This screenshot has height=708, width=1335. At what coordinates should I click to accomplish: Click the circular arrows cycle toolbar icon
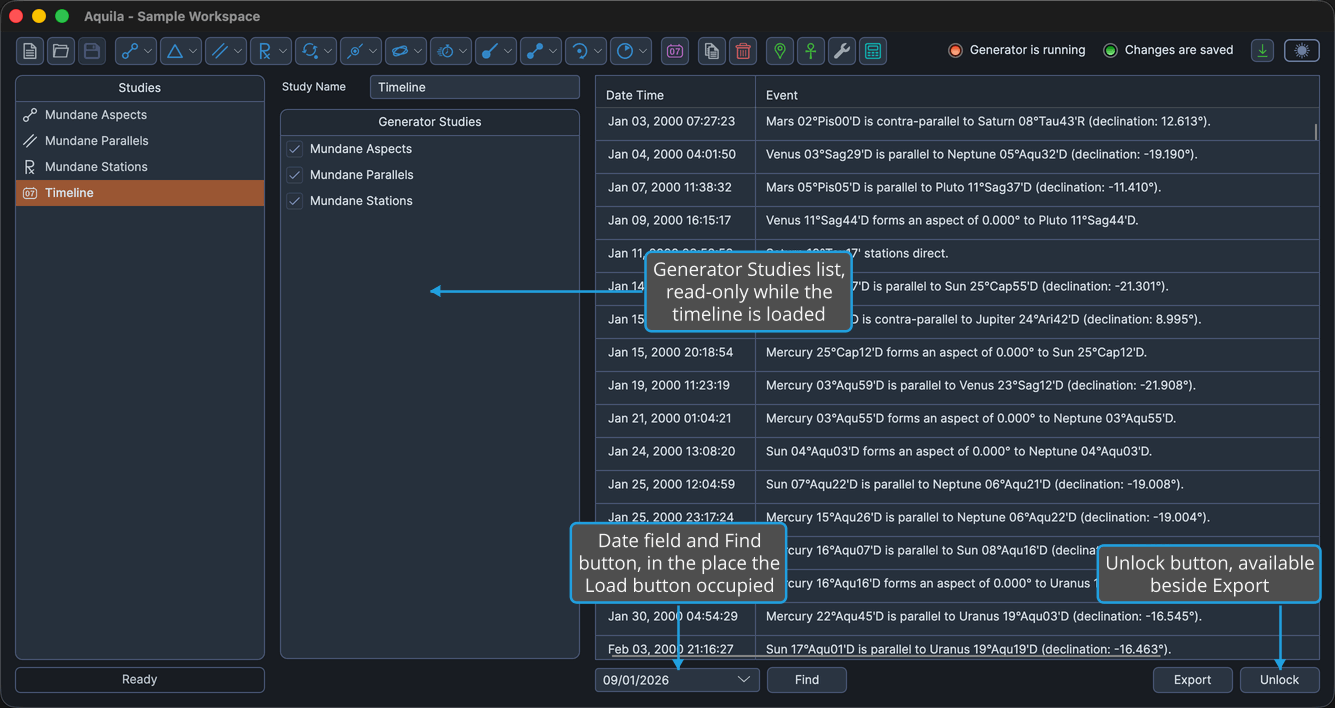tap(310, 51)
